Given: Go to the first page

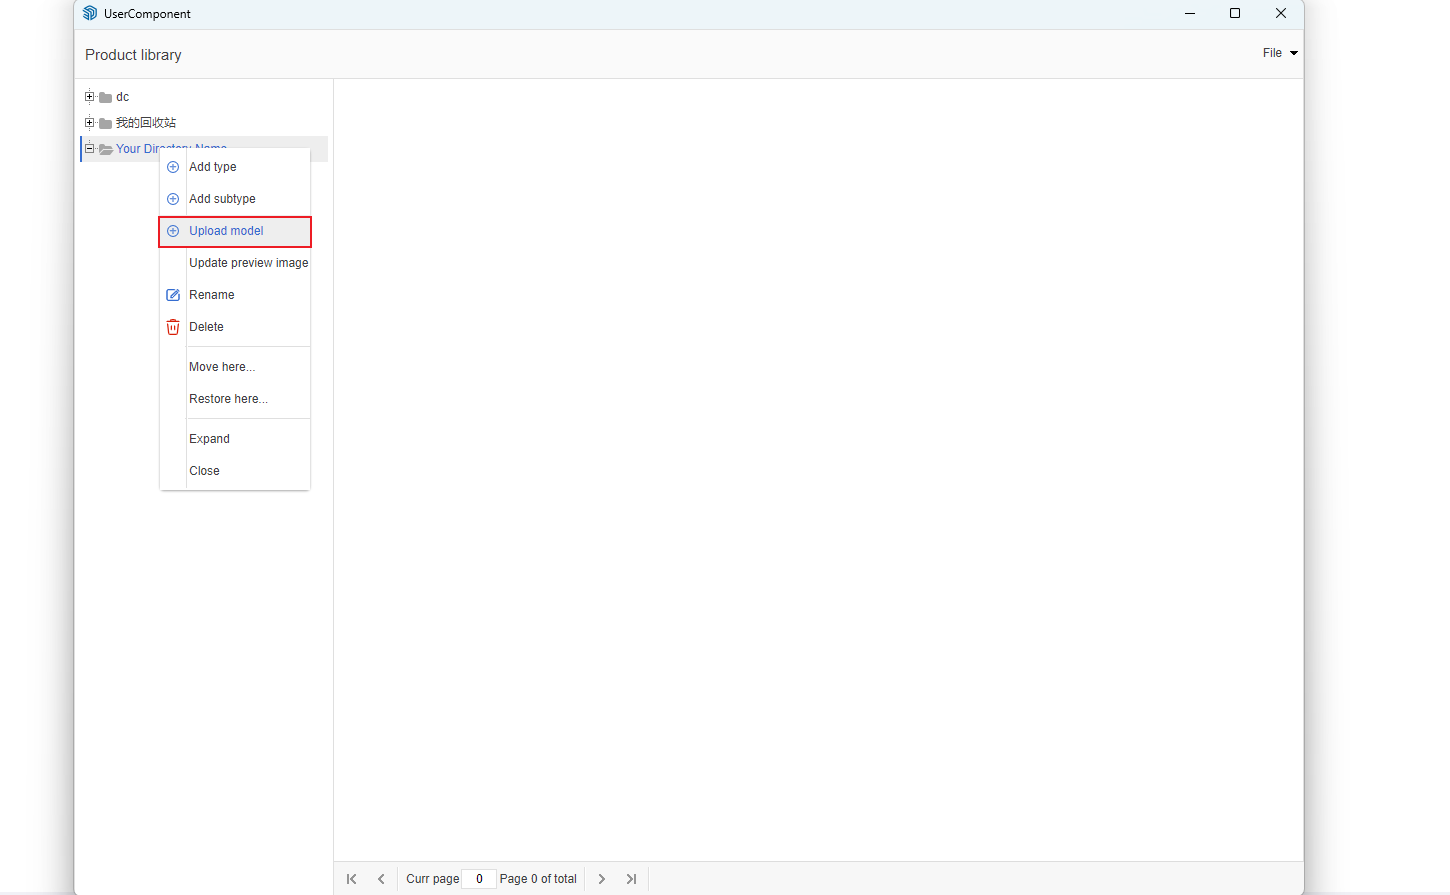Looking at the screenshot, I should [x=351, y=879].
